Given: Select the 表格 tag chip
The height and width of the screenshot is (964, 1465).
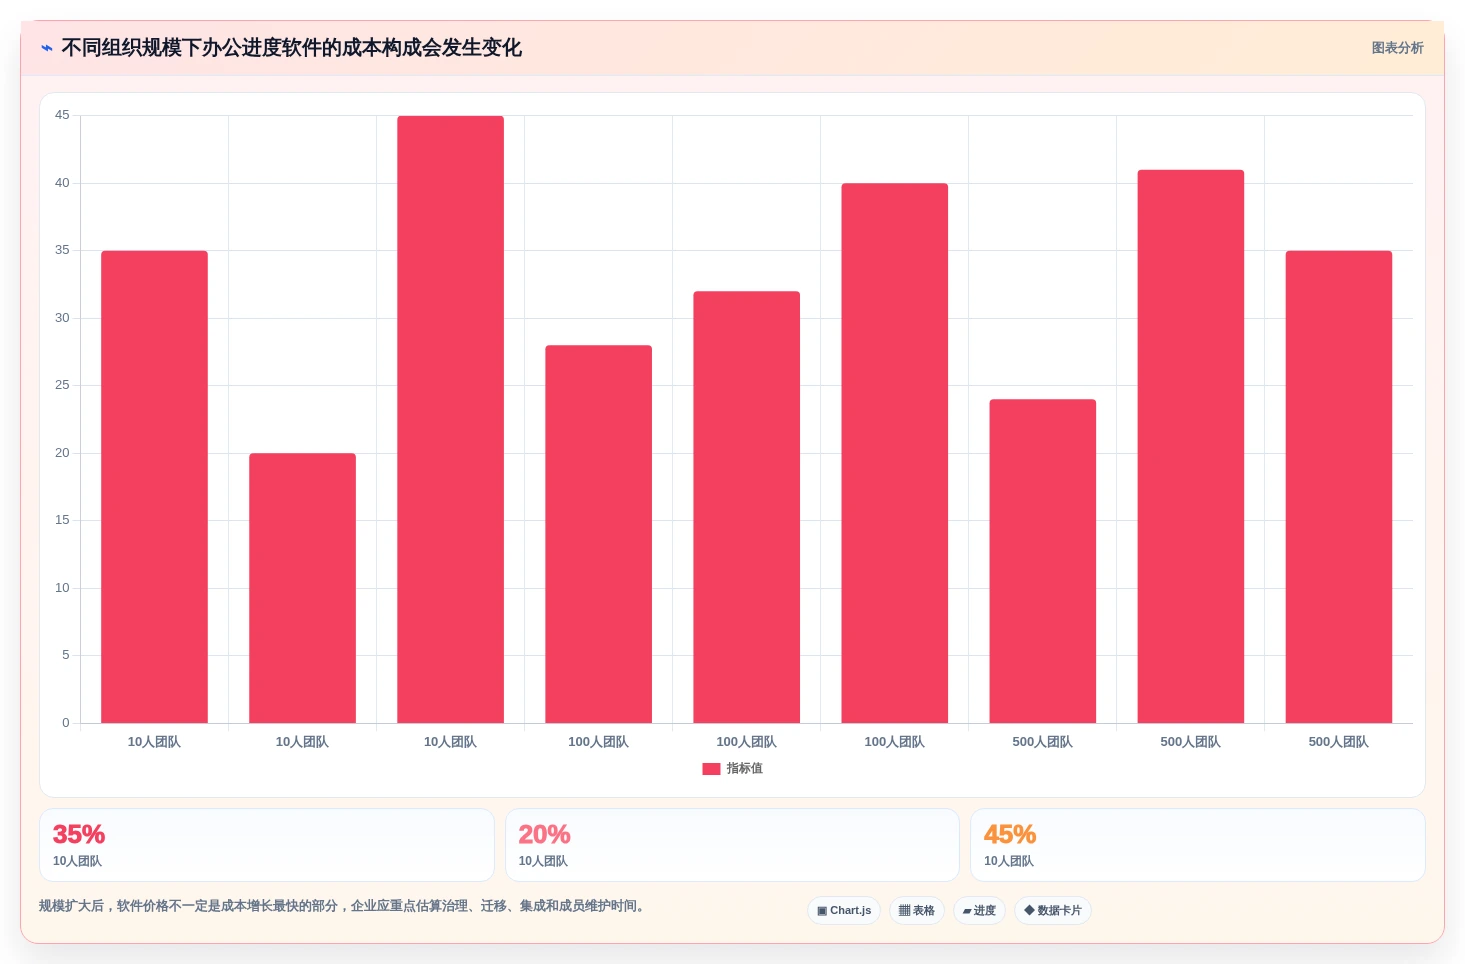Looking at the screenshot, I should [x=917, y=910].
